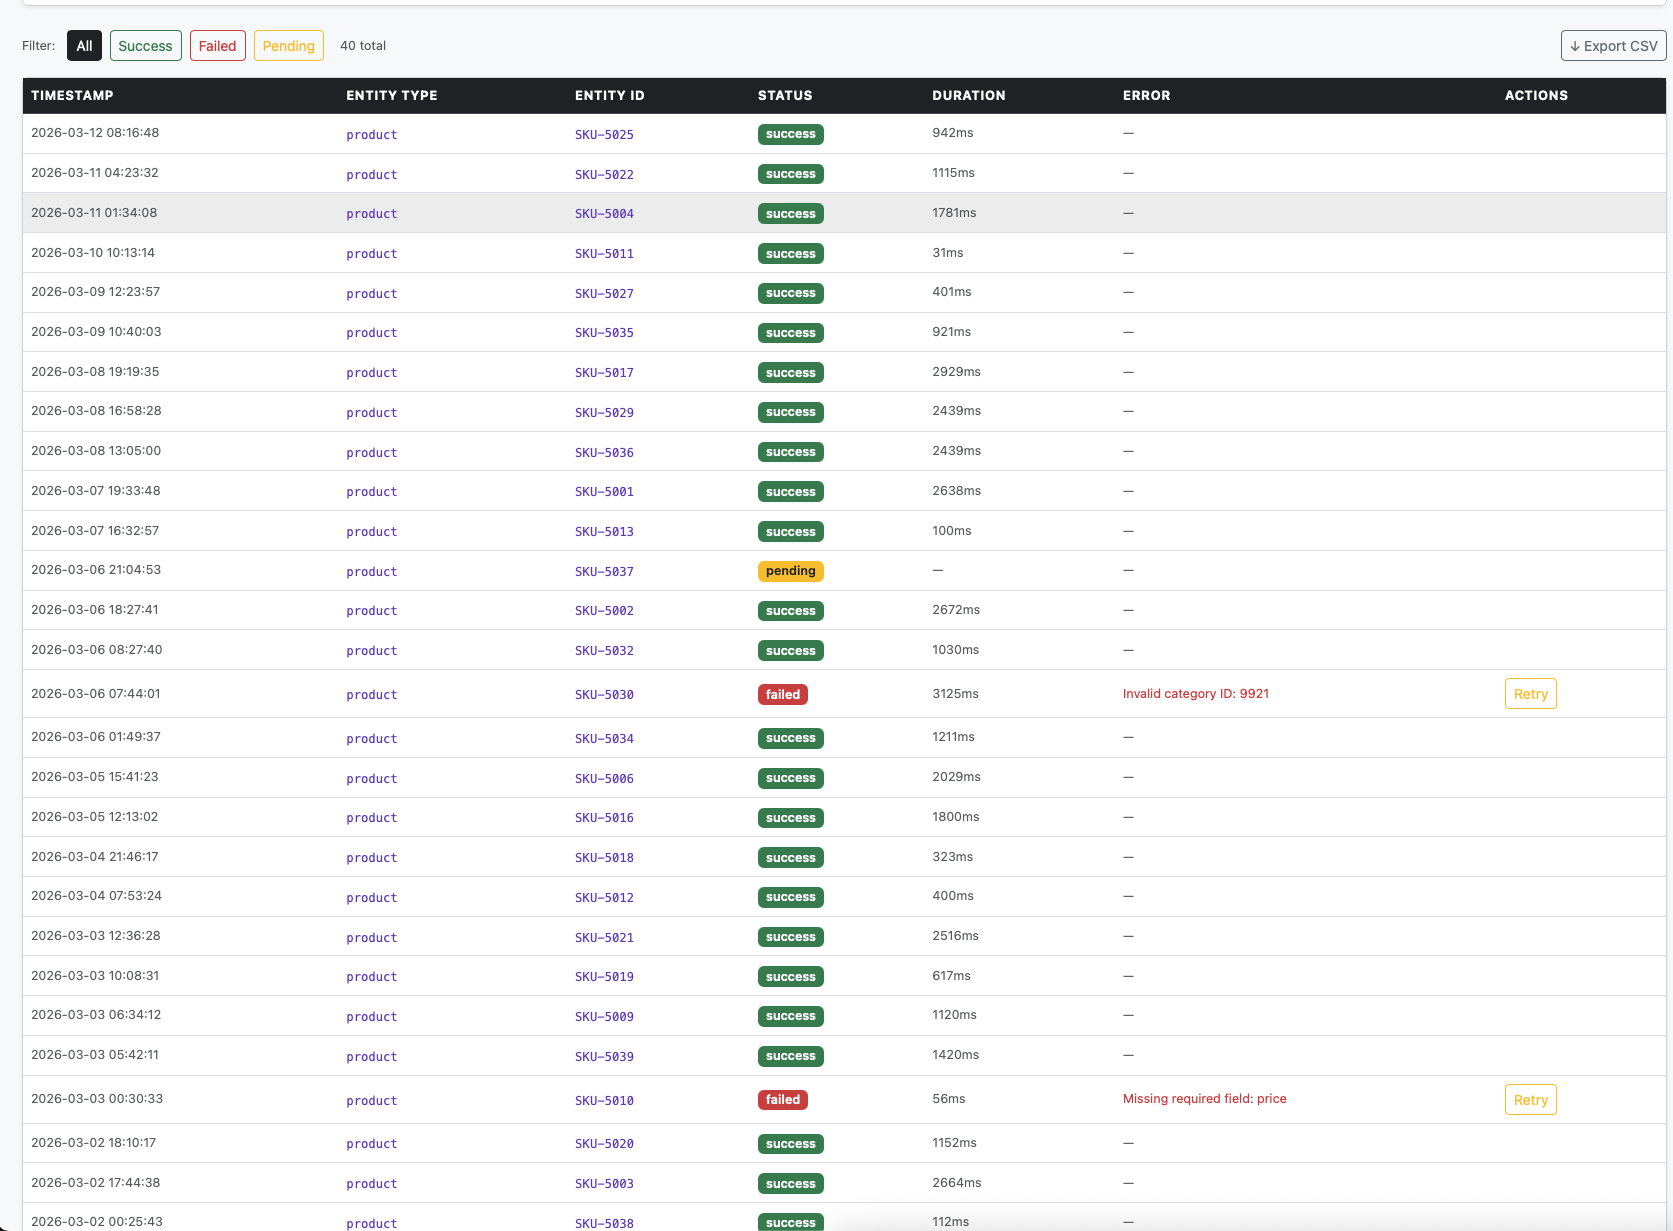Retry the failed SKU-5030 sync

tap(1530, 693)
